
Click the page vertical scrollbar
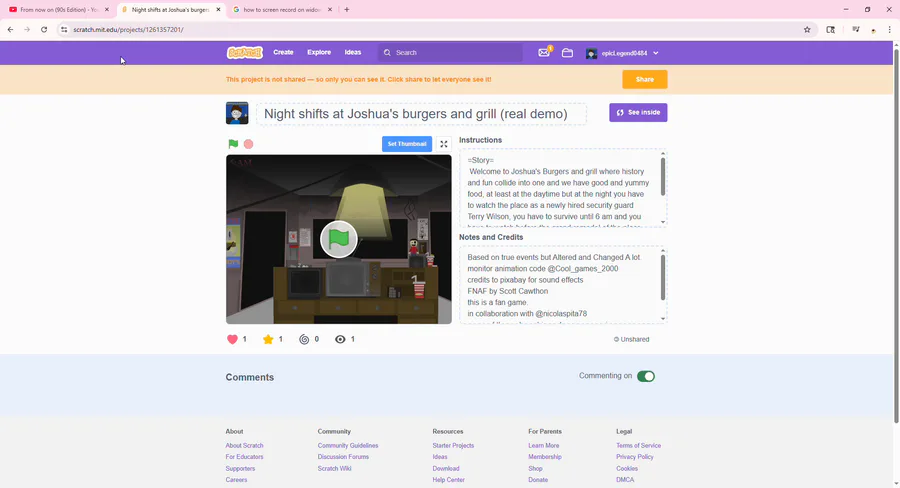tap(896, 237)
